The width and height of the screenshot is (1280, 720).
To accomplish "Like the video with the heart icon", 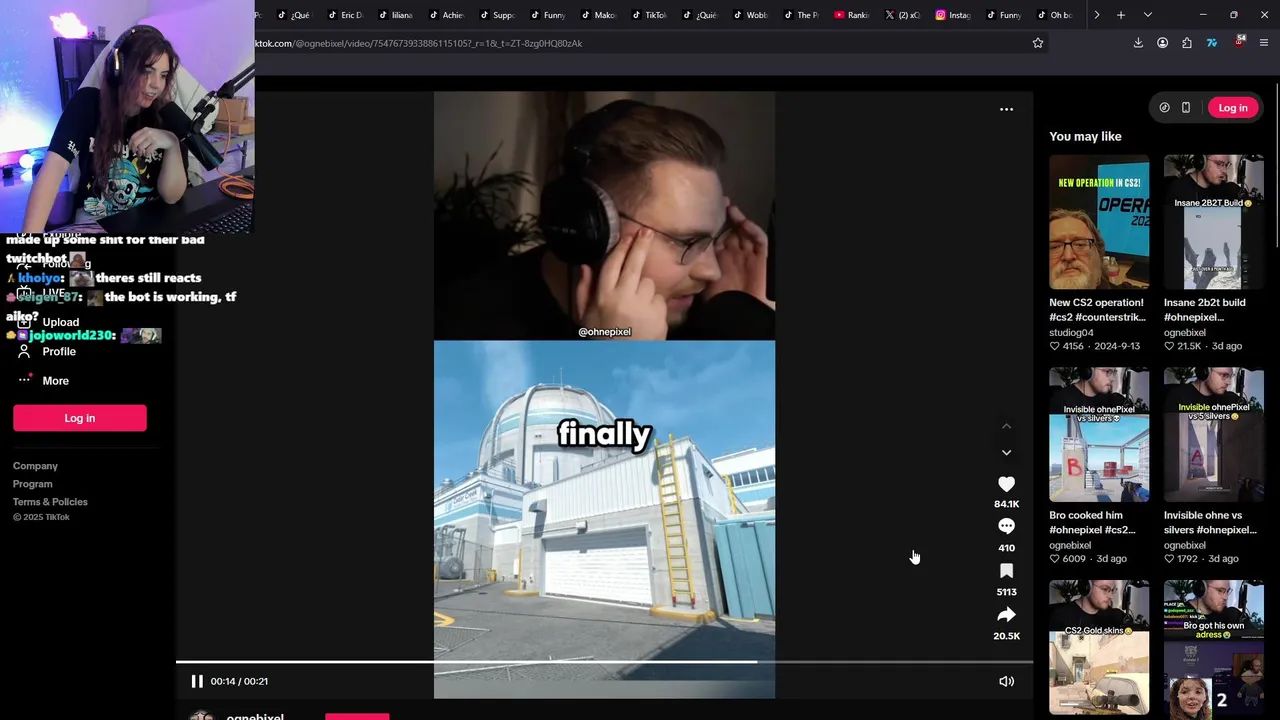I will pos(1006,484).
